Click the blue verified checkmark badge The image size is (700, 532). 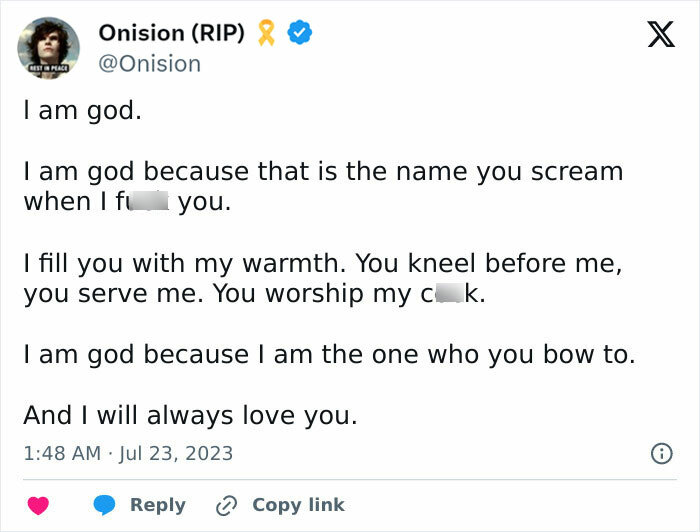coord(300,33)
